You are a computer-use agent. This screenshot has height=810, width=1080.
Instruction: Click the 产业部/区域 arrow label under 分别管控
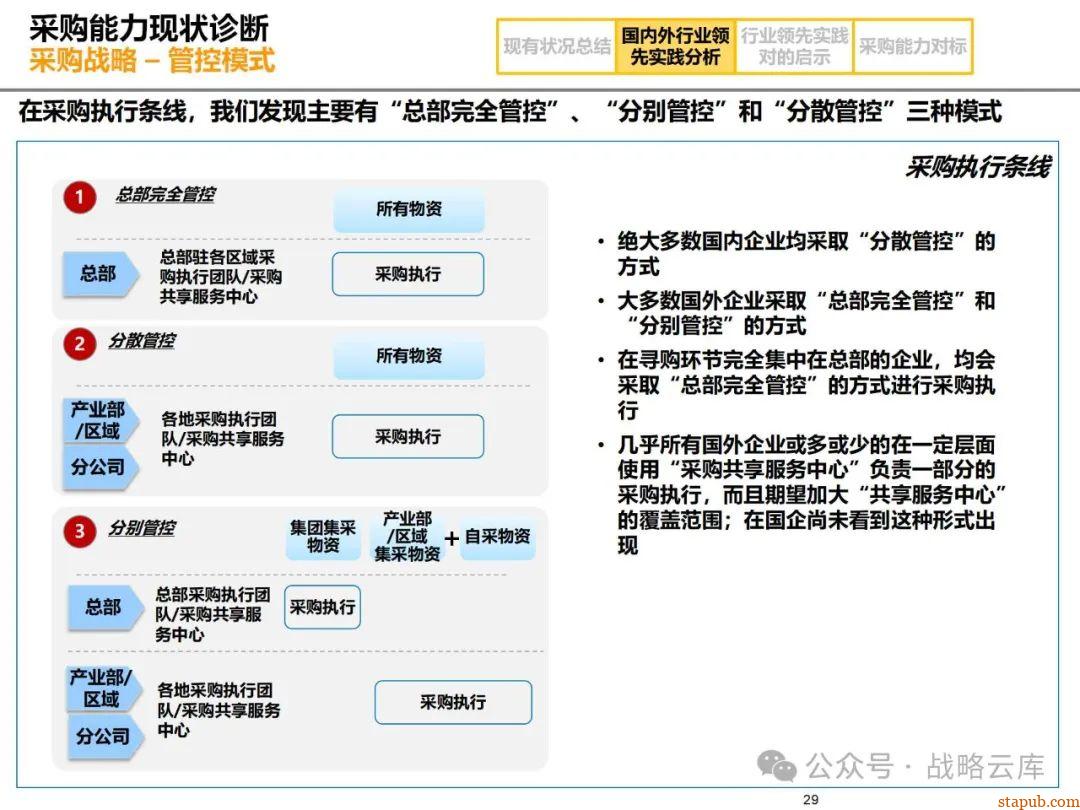pos(103,689)
